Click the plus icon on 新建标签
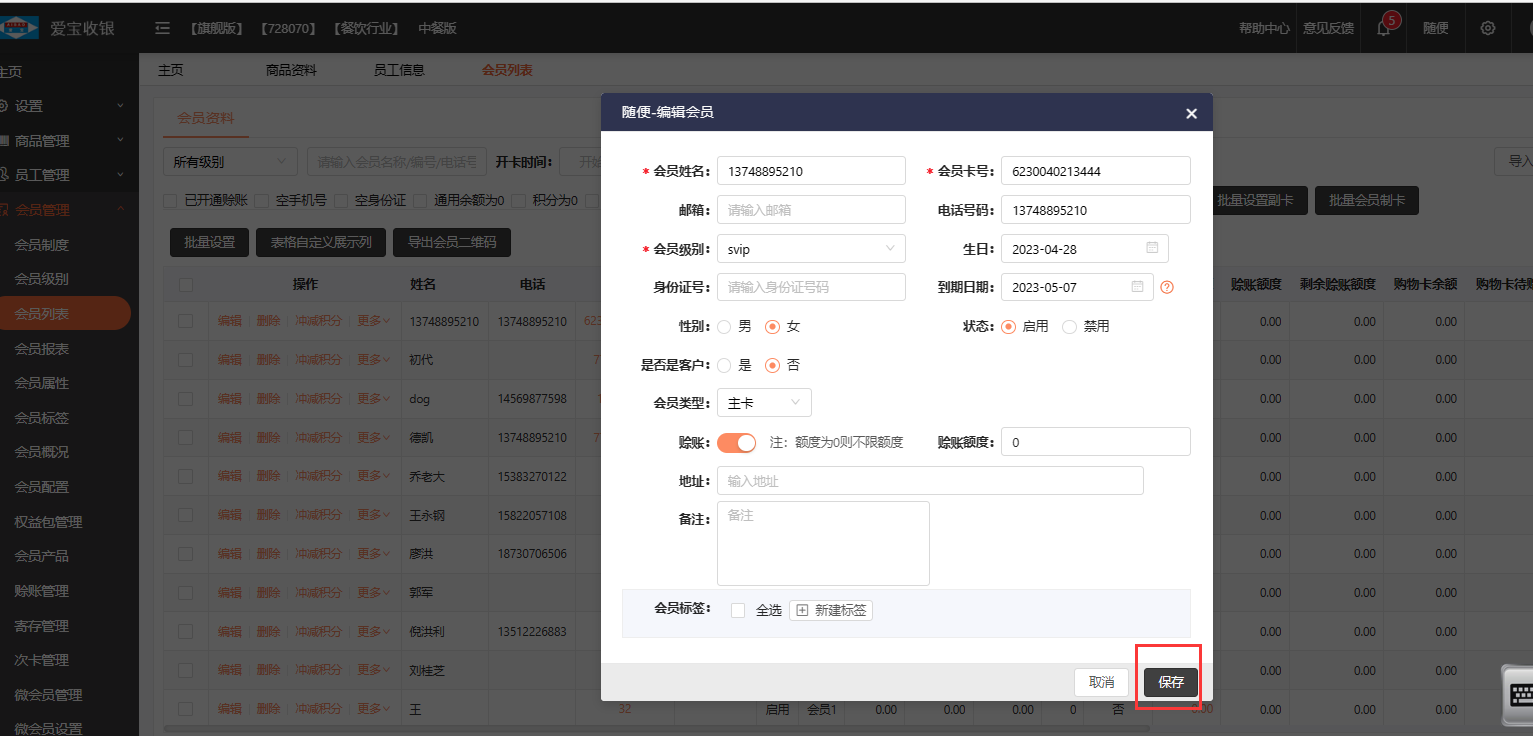Image resolution: width=1533 pixels, height=736 pixels. (x=802, y=610)
